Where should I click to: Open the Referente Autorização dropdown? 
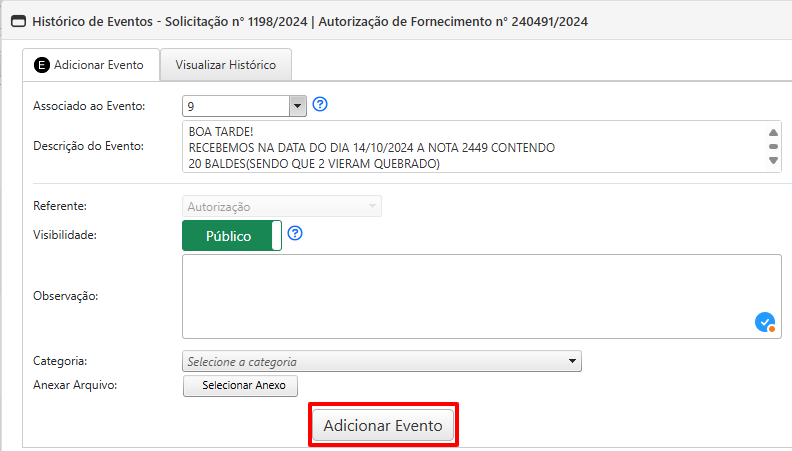pyautogui.click(x=282, y=206)
